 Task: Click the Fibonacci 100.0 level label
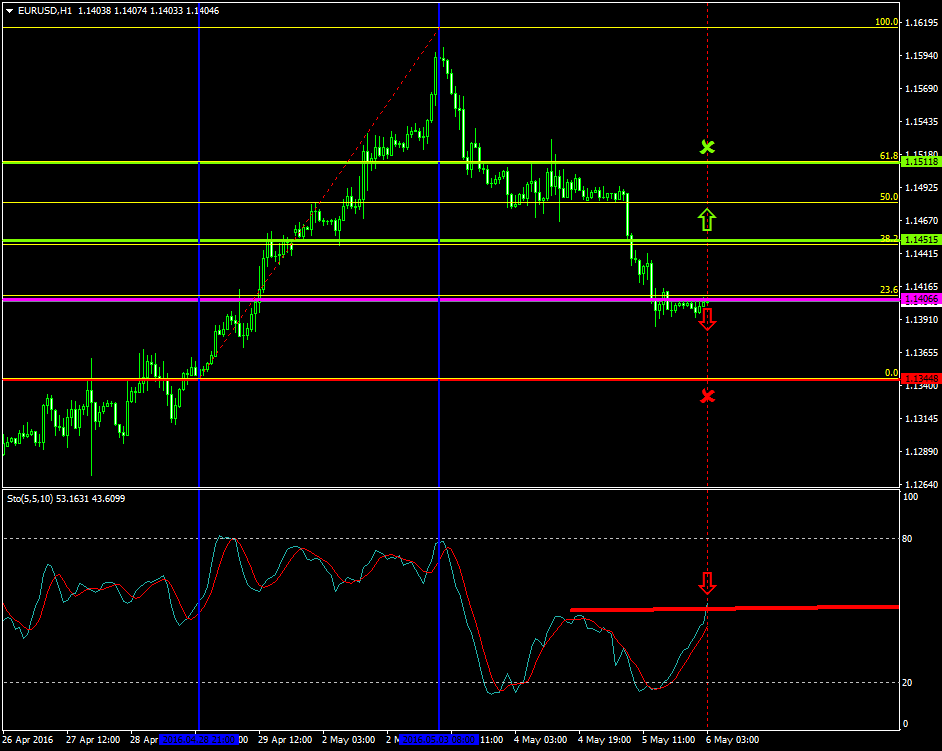(x=886, y=21)
